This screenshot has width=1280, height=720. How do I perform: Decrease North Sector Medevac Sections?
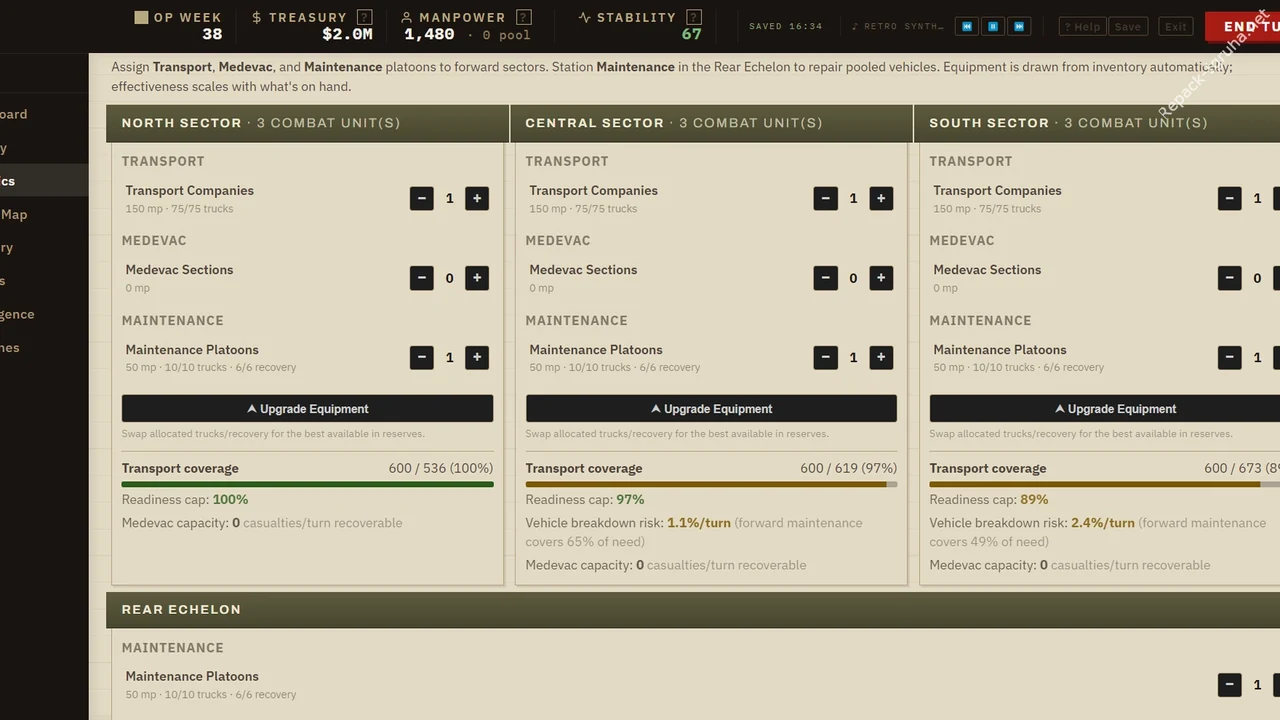point(422,278)
